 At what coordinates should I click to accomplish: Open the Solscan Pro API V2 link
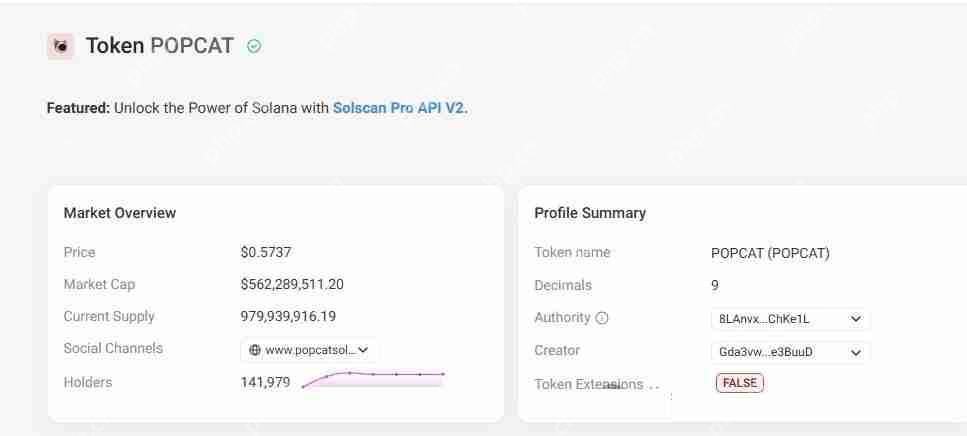tap(398, 108)
